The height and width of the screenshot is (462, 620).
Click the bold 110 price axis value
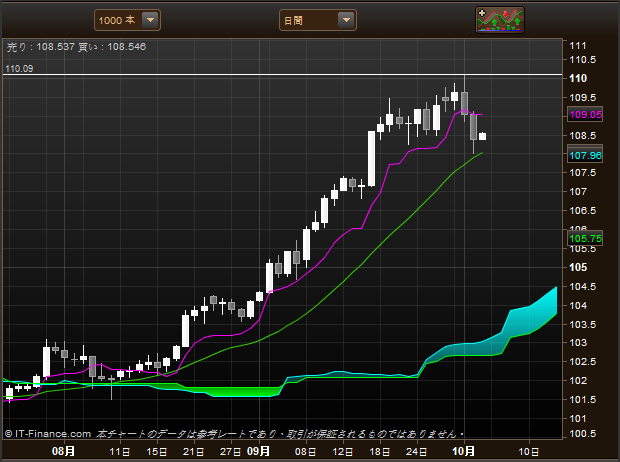(578, 78)
